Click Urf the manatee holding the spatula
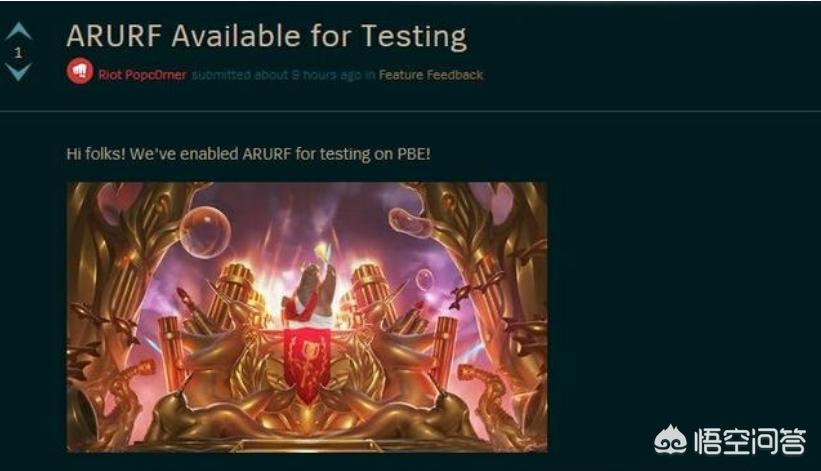 (x=310, y=294)
